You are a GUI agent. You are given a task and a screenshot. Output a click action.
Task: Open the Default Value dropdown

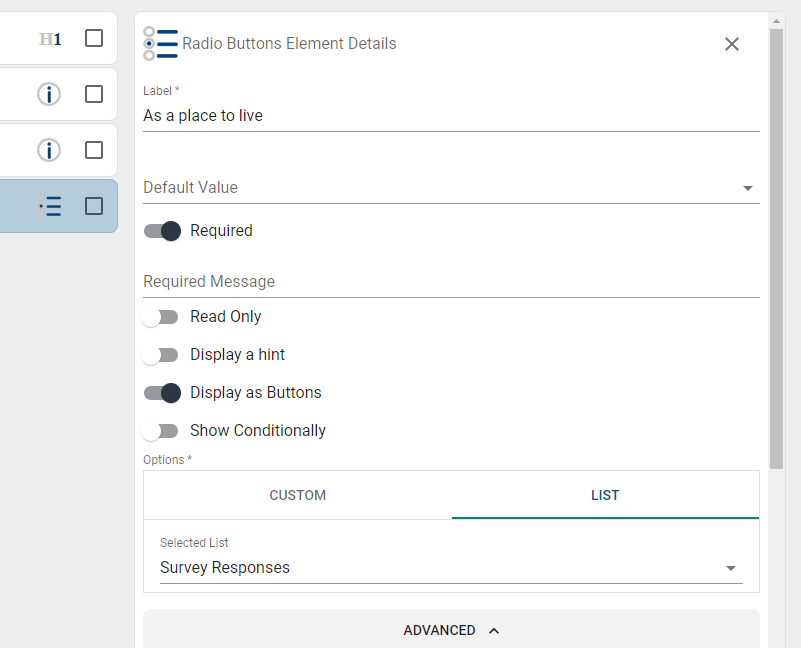(451, 188)
